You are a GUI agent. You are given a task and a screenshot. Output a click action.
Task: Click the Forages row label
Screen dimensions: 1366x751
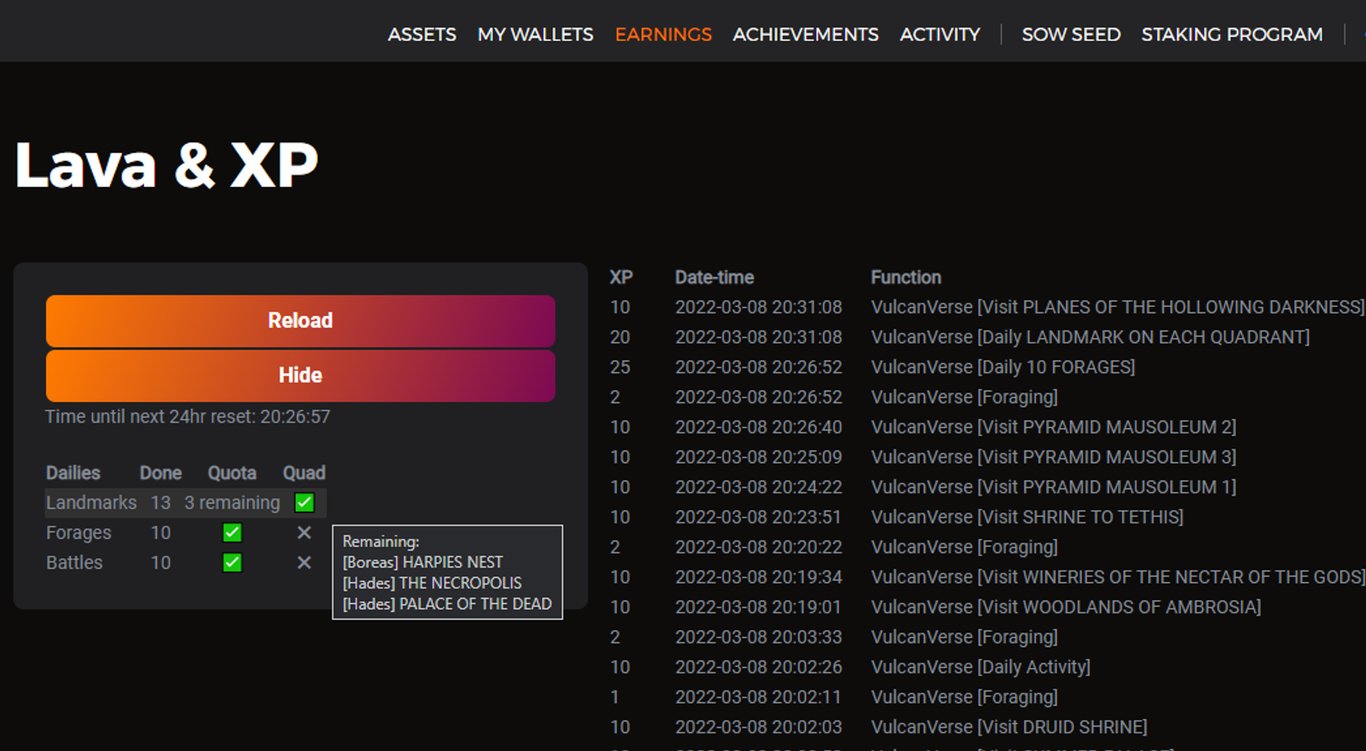tap(78, 533)
